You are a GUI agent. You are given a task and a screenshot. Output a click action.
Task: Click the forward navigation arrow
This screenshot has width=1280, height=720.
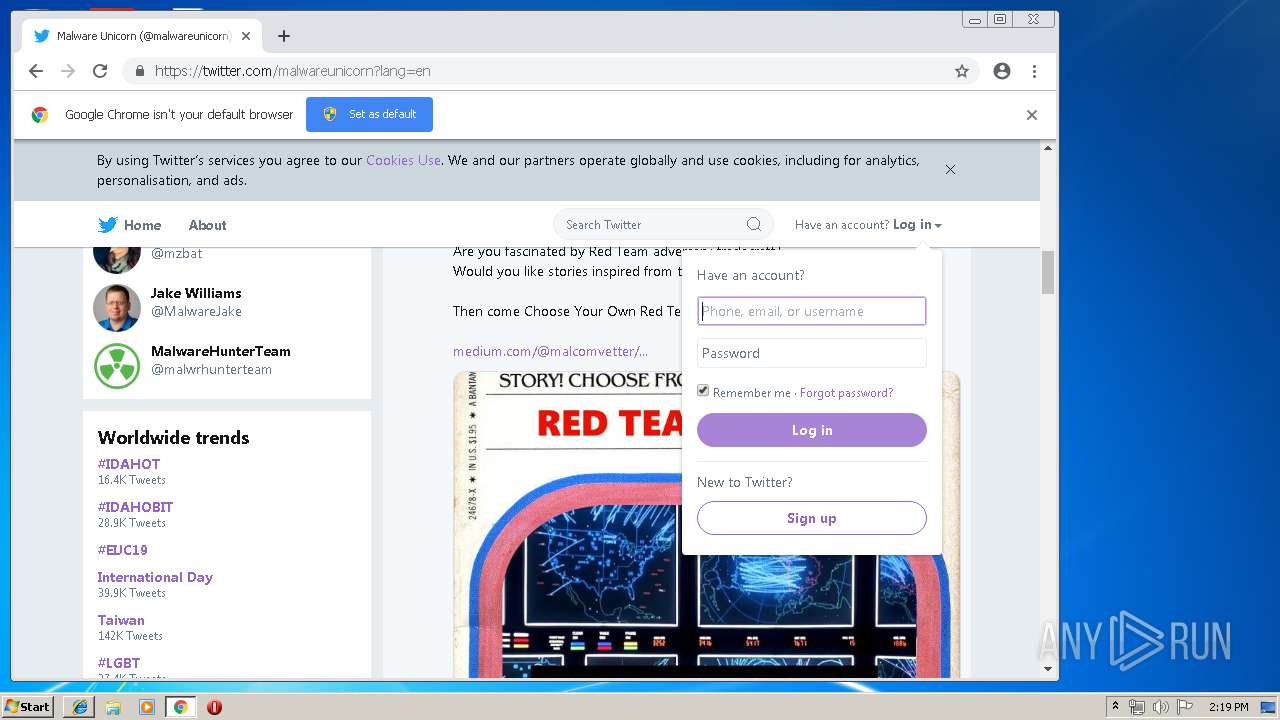(x=68, y=71)
